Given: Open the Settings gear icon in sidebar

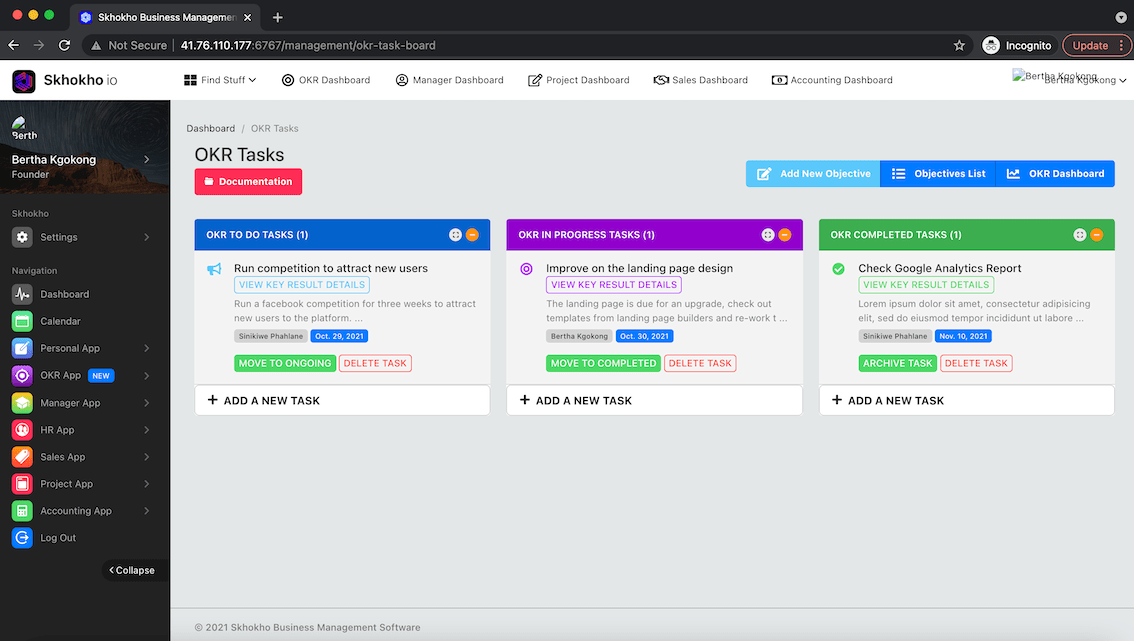Looking at the screenshot, I should 22,237.
